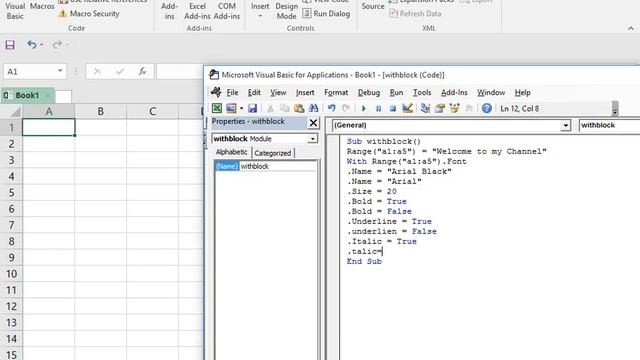
Task: Click the VBA editor menu bar Excel icon
Action: 216,92
